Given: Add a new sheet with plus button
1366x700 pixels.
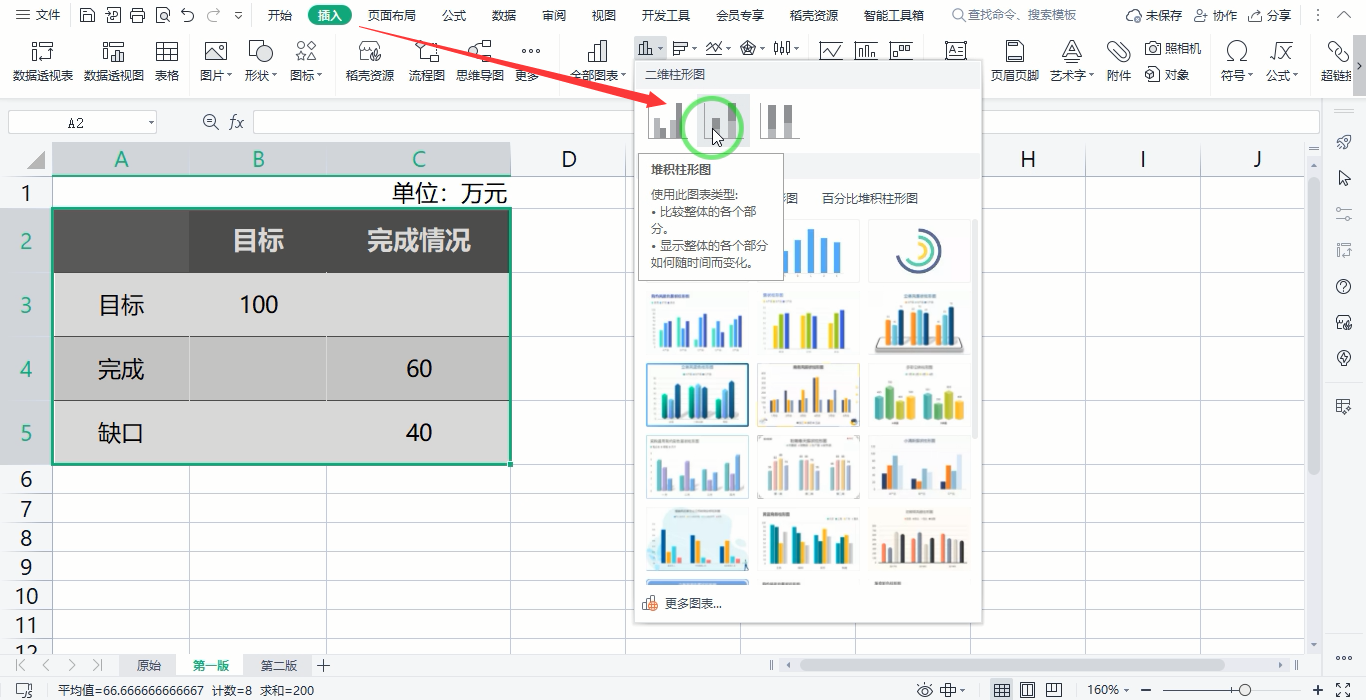Looking at the screenshot, I should click(x=323, y=665).
